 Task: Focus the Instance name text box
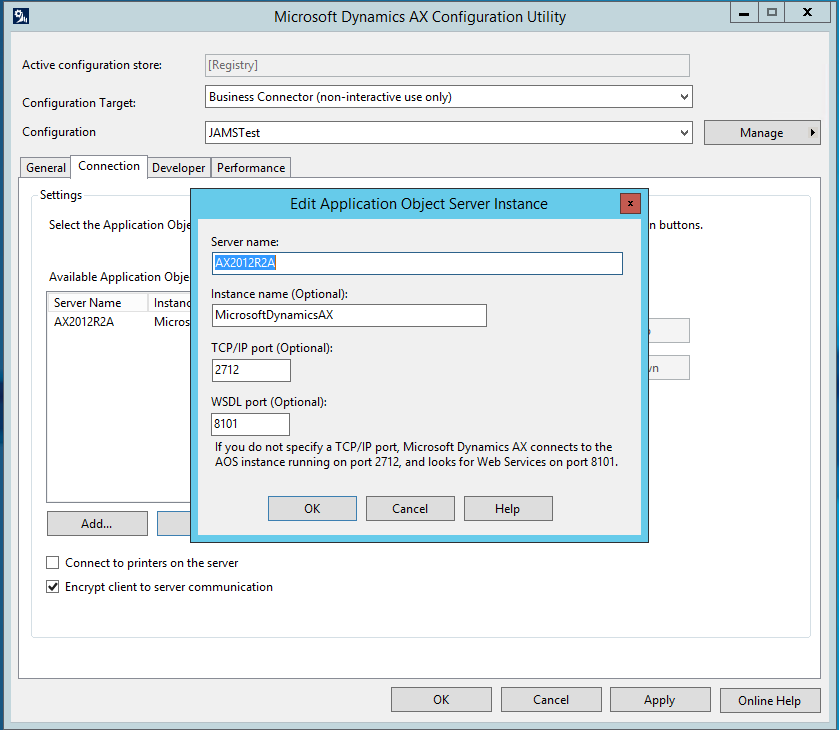pyautogui.click(x=349, y=316)
